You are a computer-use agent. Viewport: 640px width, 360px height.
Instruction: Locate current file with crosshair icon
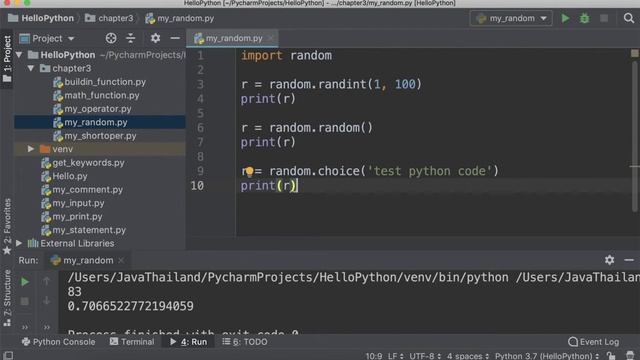click(x=111, y=38)
